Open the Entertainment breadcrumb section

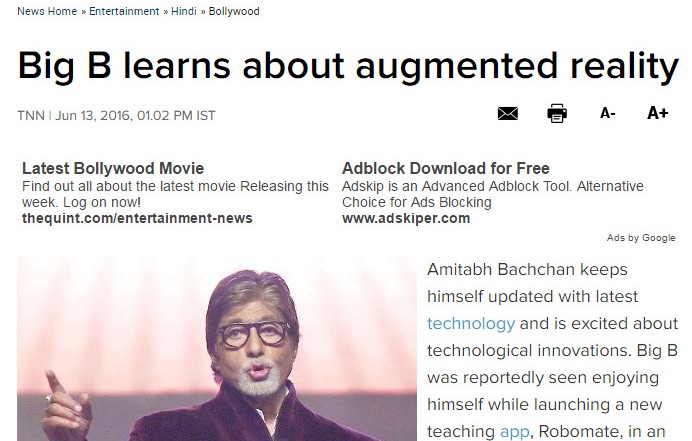click(x=124, y=11)
